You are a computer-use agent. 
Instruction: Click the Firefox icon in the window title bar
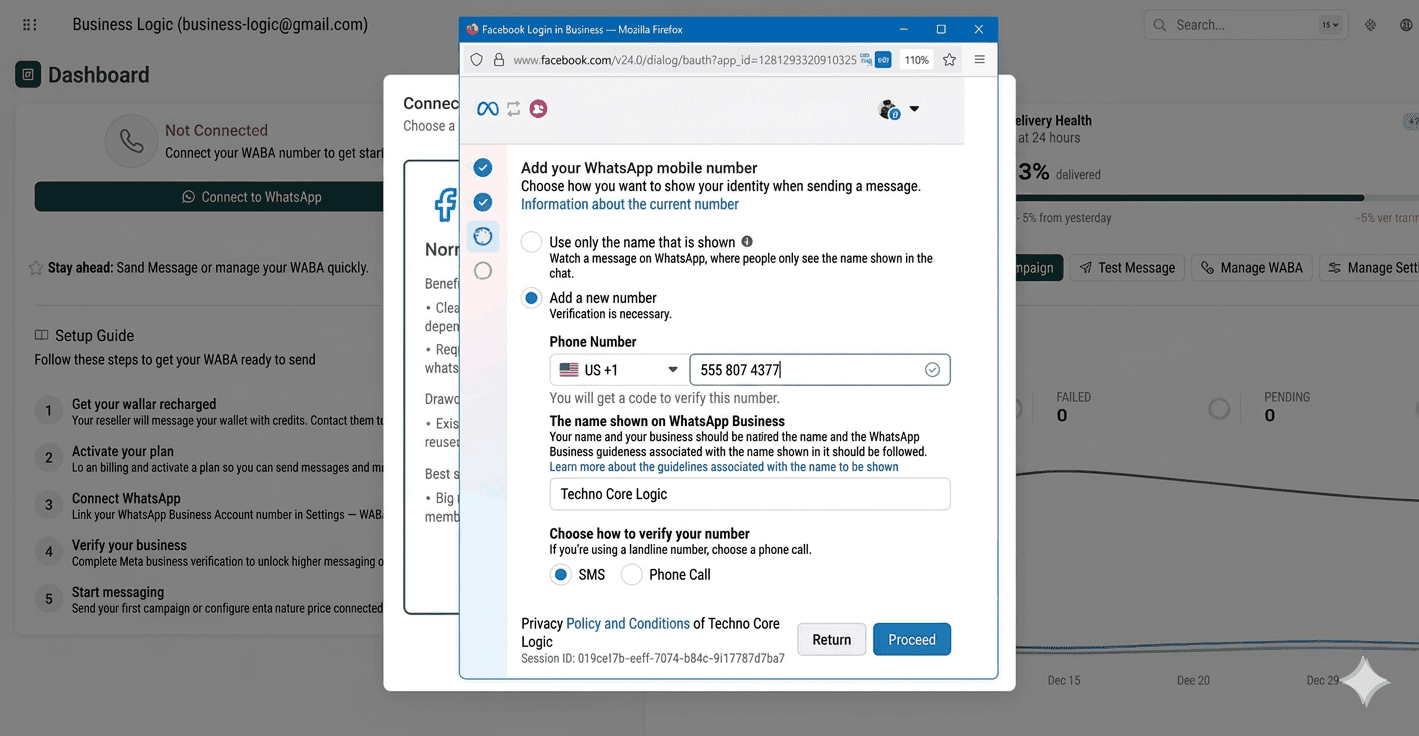472,30
